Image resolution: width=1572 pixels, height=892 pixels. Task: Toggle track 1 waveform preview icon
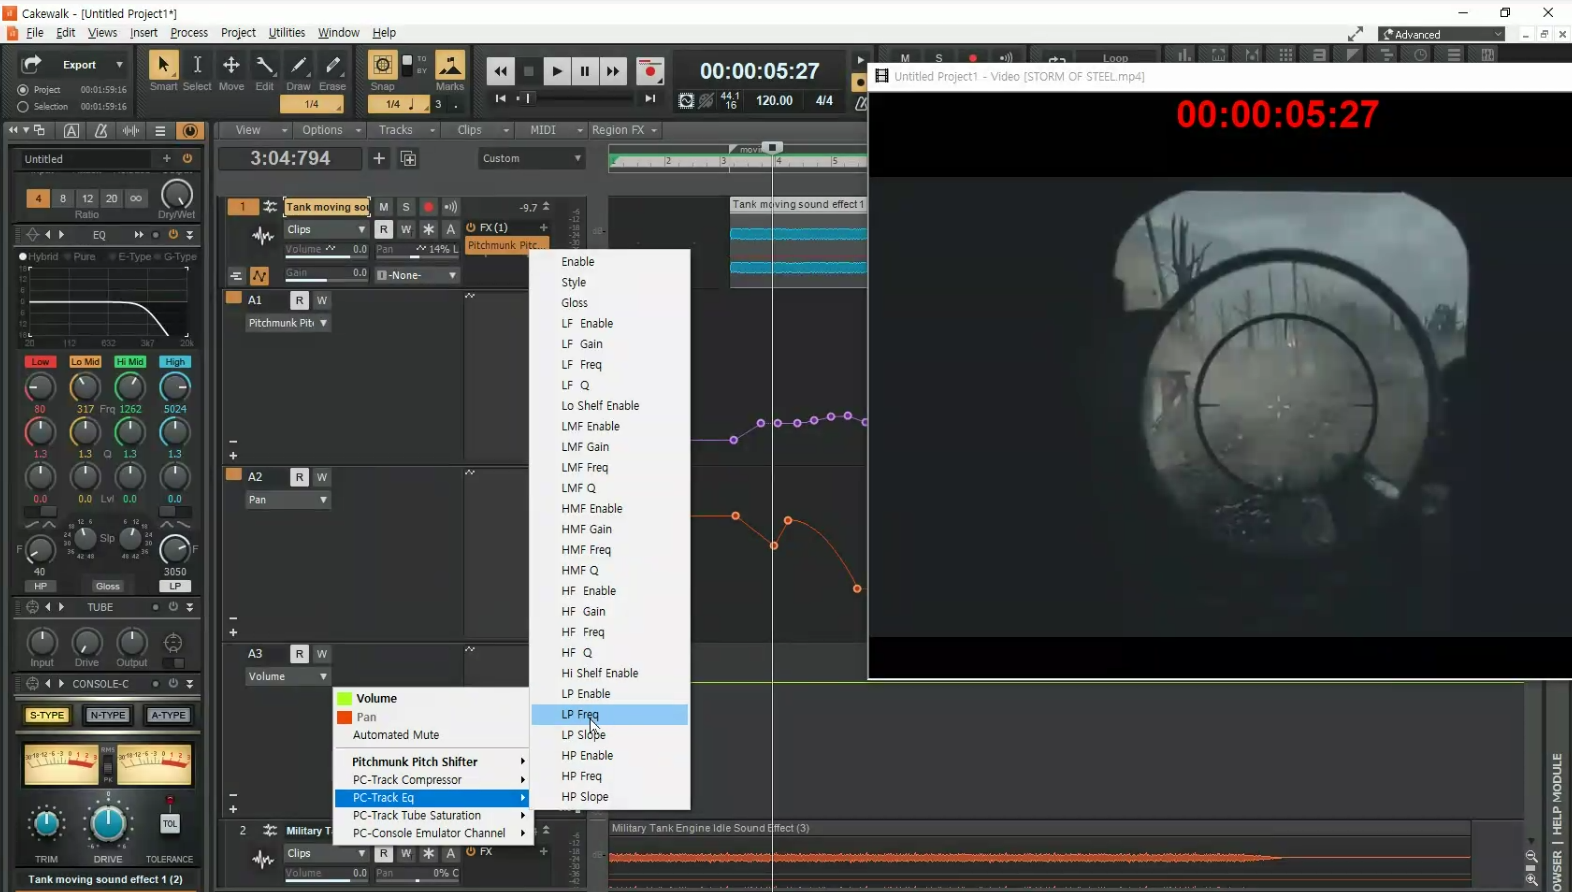click(263, 236)
